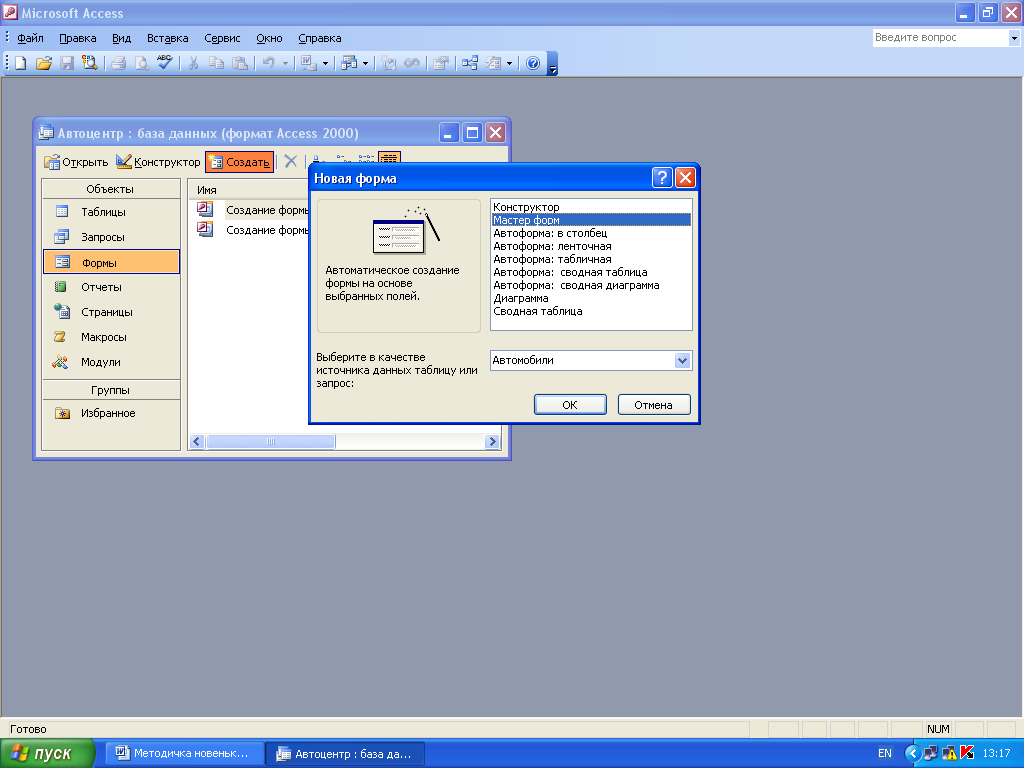Viewport: 1024px width, 768px height.
Task: Expand the Автомобили data source combo box
Action: 682,360
